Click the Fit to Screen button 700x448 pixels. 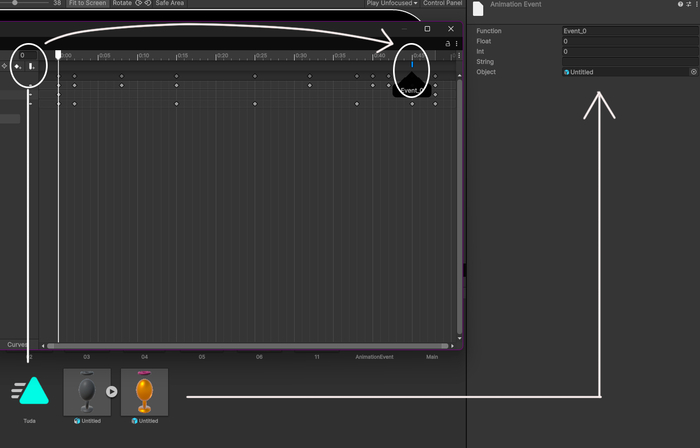88,4
